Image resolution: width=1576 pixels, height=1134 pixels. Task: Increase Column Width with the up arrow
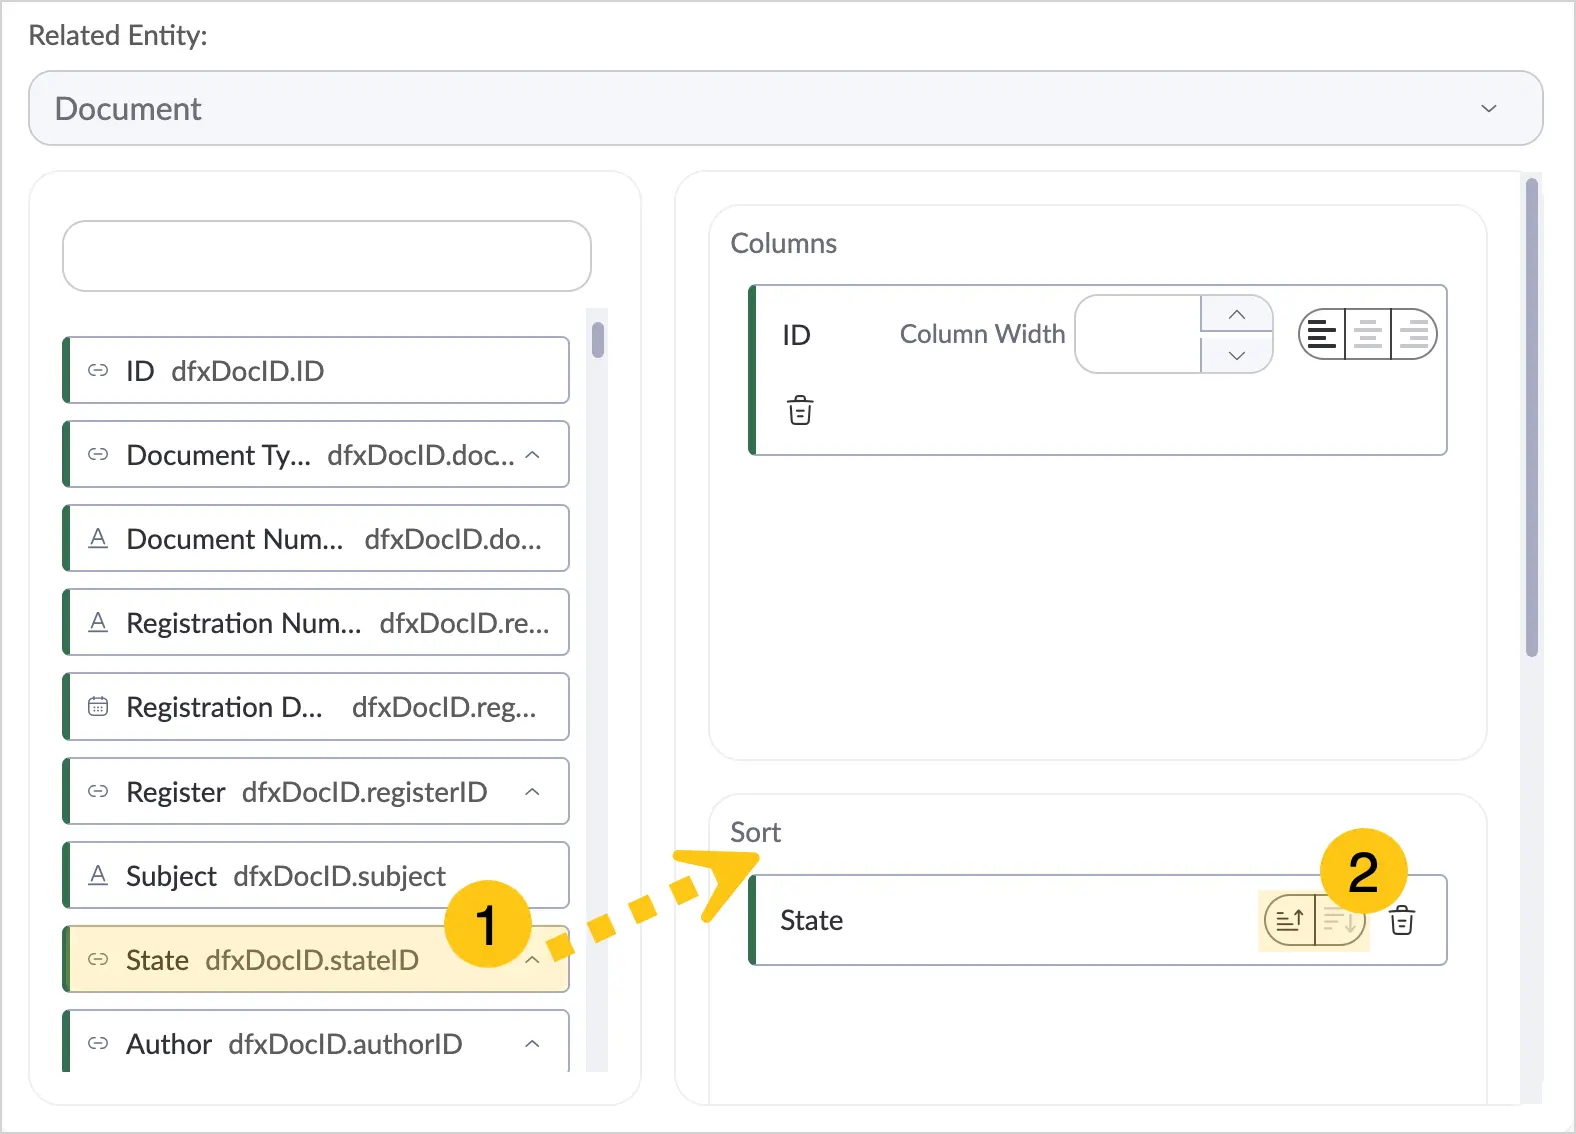tap(1237, 315)
